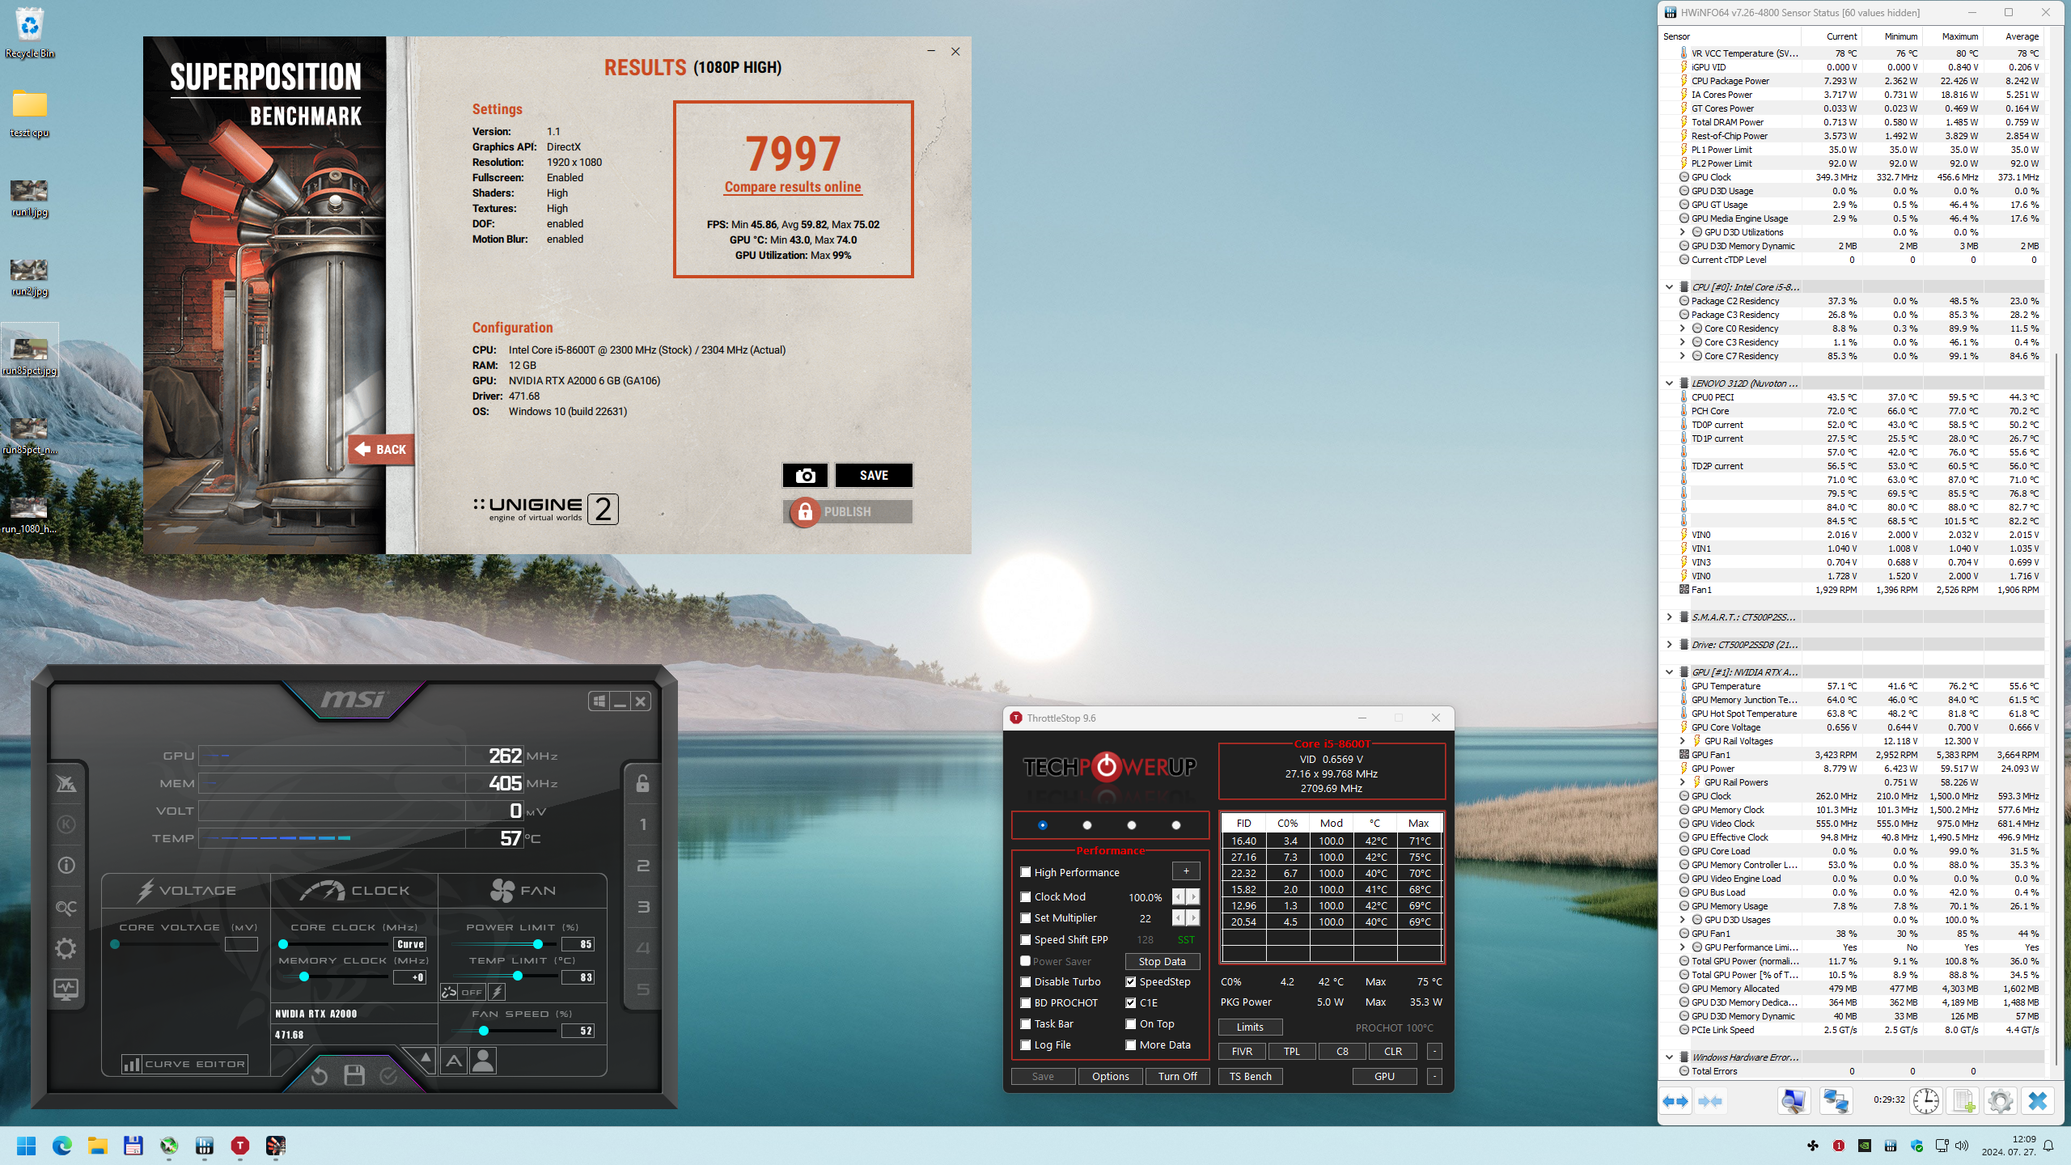Viewport: 2071px width, 1165px height.
Task: Open ThrottleStop TS Bench button
Action: (x=1250, y=1076)
